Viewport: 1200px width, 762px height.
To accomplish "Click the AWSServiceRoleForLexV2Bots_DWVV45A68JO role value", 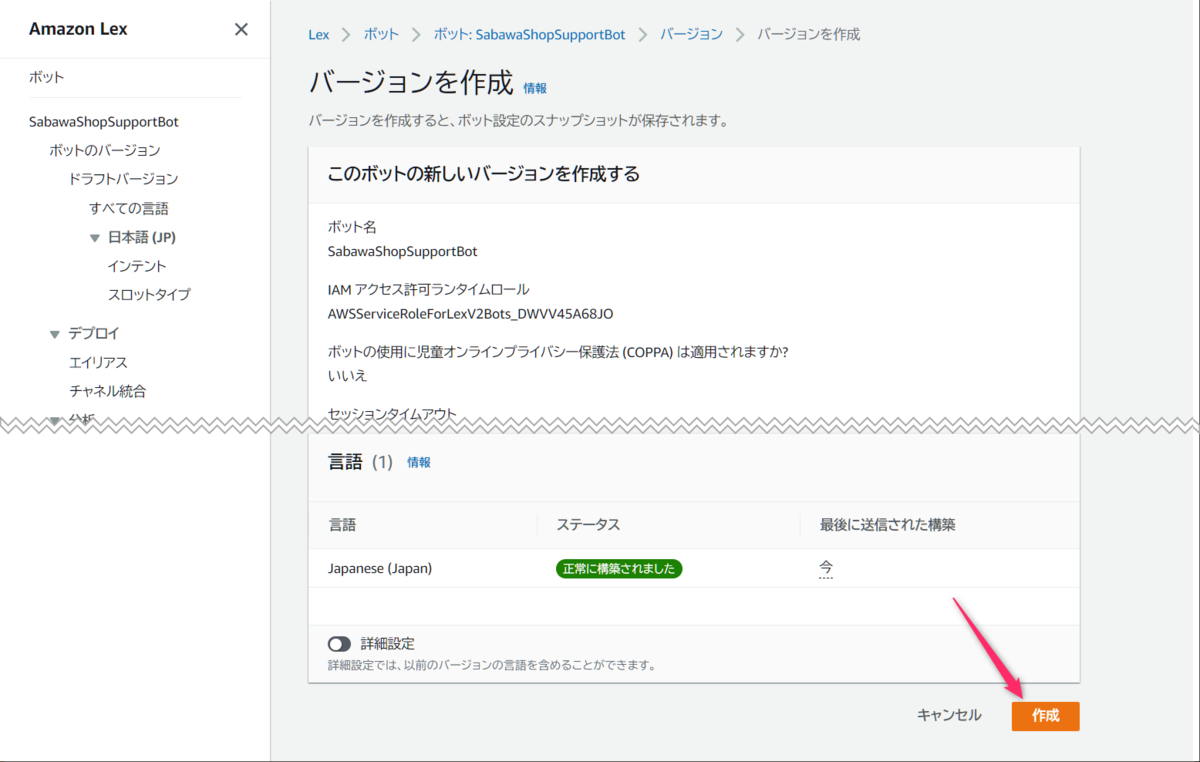I will point(470,313).
